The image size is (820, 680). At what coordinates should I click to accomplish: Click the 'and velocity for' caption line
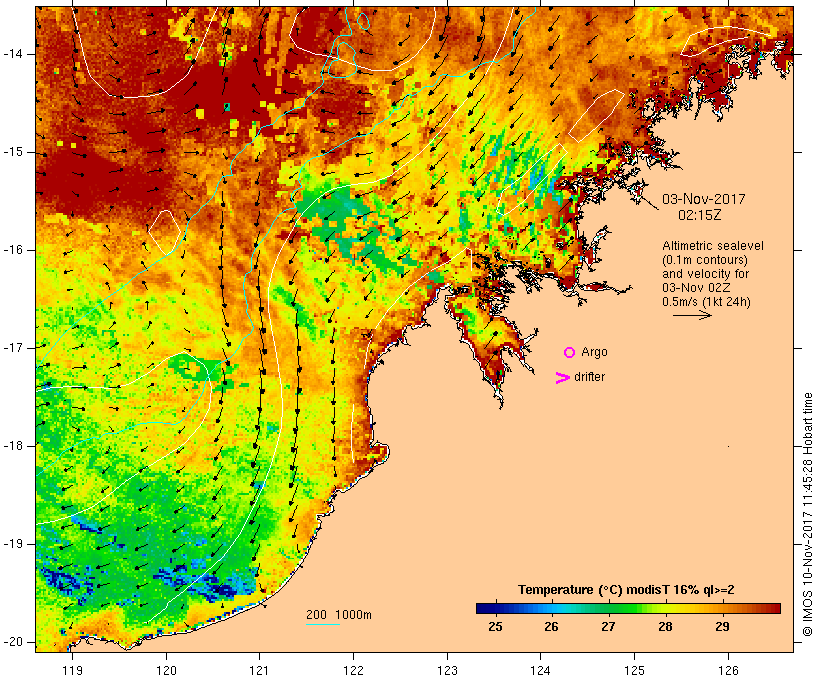click(706, 274)
